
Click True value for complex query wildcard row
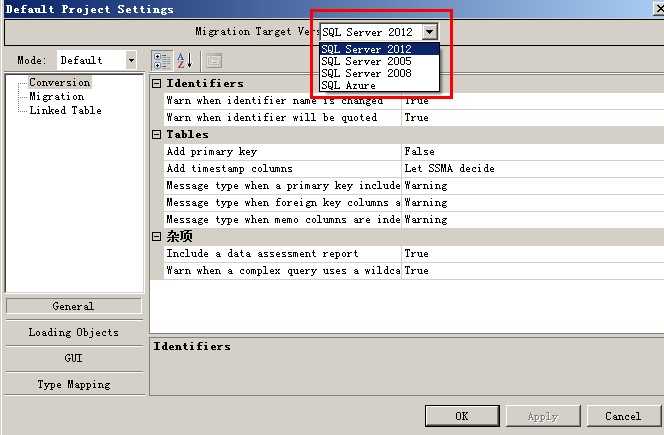pyautogui.click(x=416, y=270)
